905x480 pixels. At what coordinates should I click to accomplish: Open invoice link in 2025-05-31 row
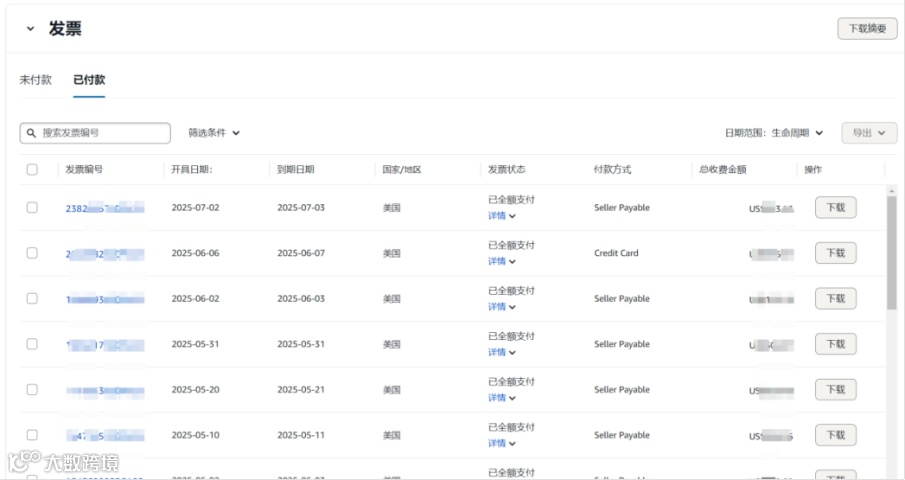click(x=104, y=345)
